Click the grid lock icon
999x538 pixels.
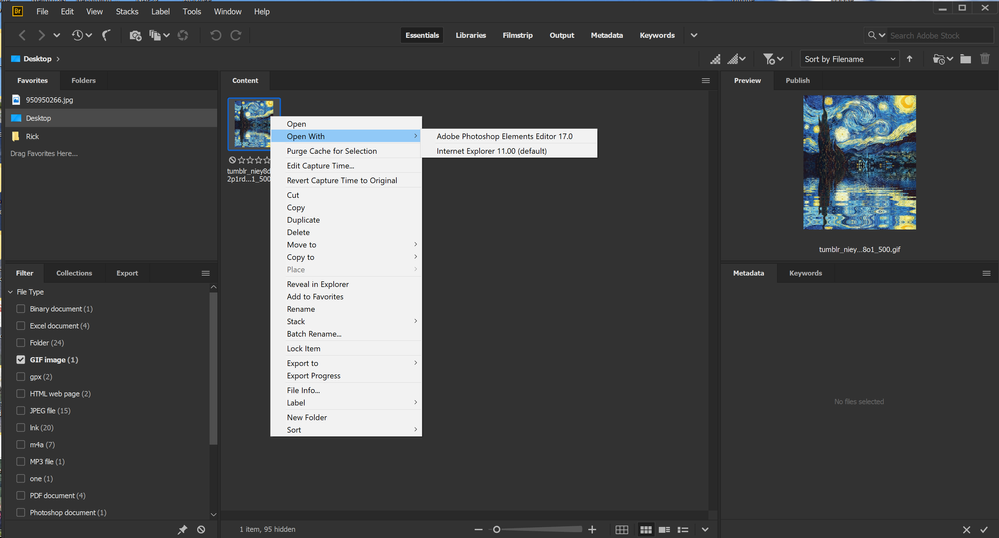coord(622,530)
